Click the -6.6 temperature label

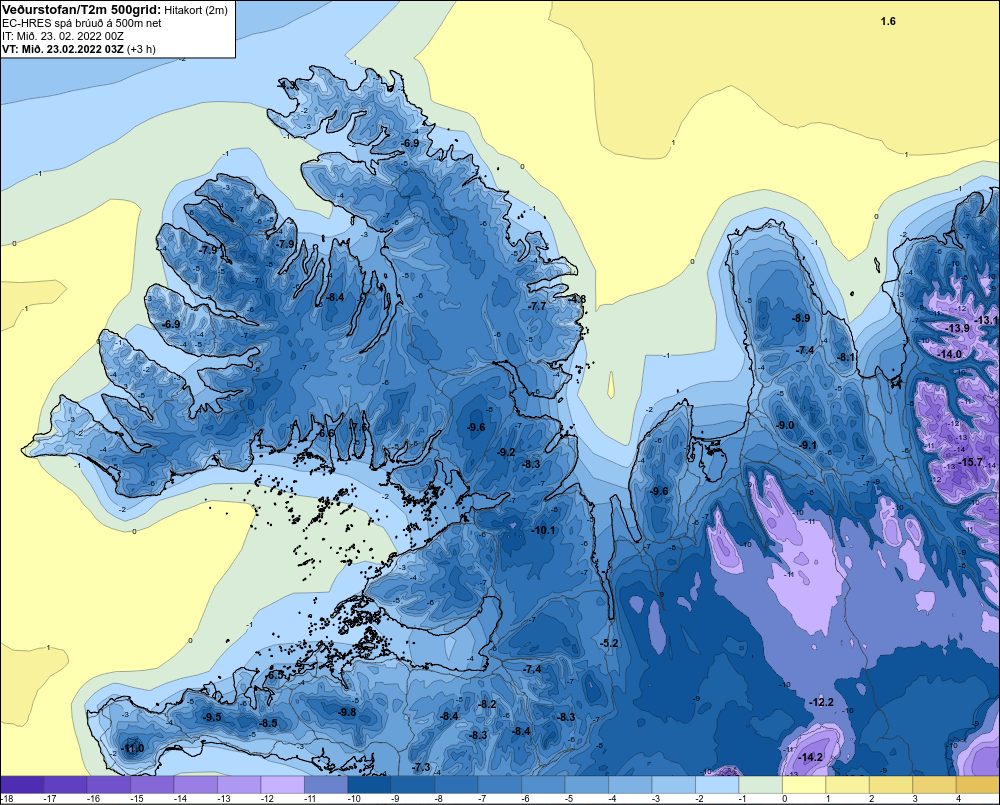pos(326,433)
